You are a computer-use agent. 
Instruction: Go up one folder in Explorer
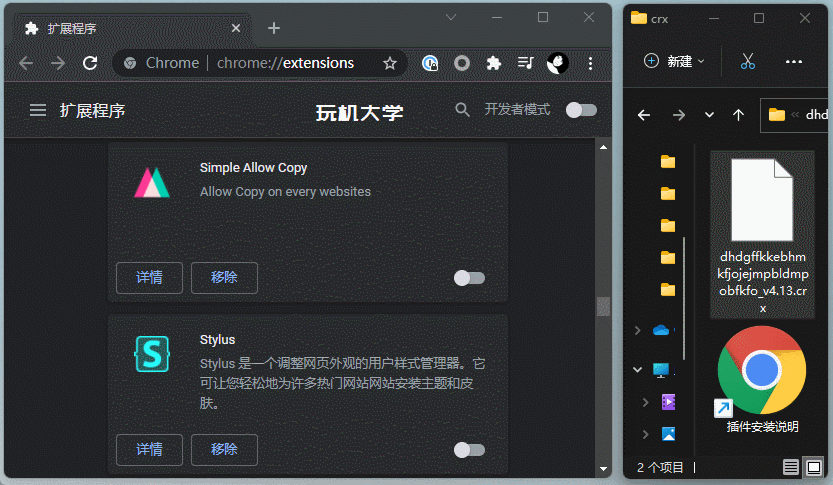[x=738, y=115]
